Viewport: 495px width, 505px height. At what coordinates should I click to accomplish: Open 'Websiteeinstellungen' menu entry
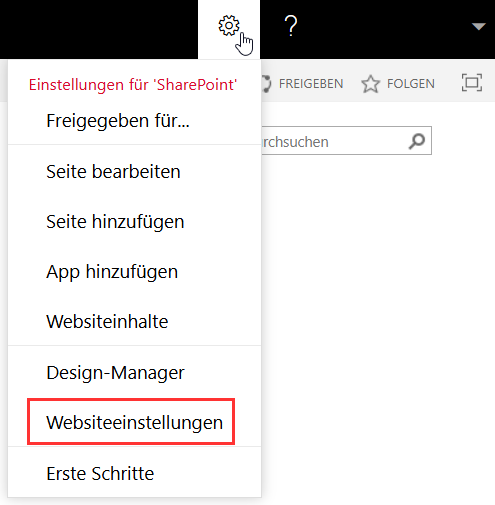(x=135, y=422)
